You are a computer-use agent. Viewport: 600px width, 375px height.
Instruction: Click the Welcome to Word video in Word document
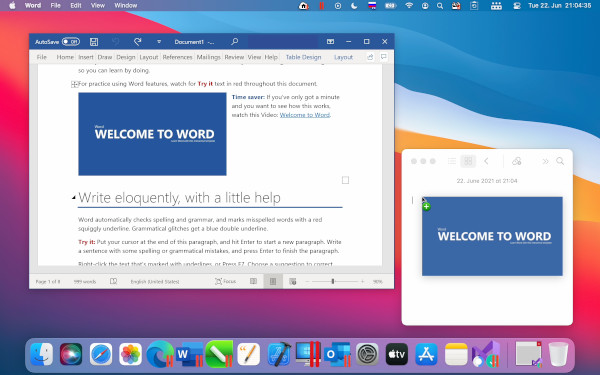[152, 134]
